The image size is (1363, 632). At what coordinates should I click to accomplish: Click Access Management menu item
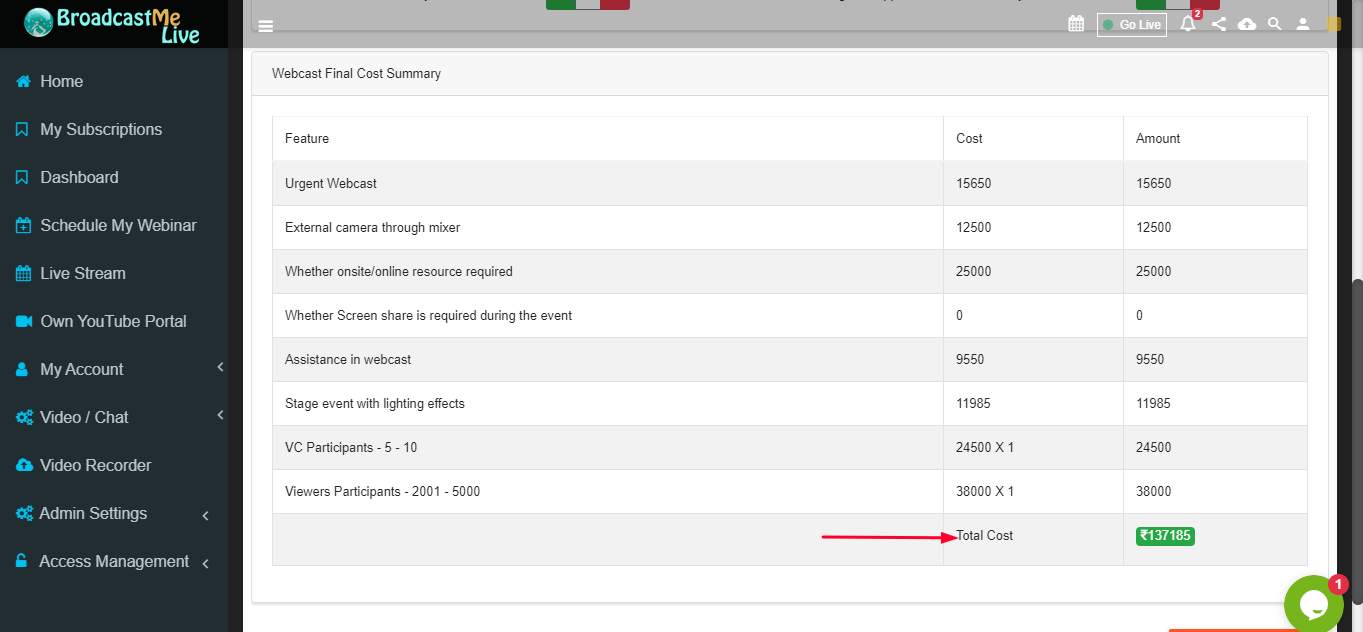click(114, 562)
